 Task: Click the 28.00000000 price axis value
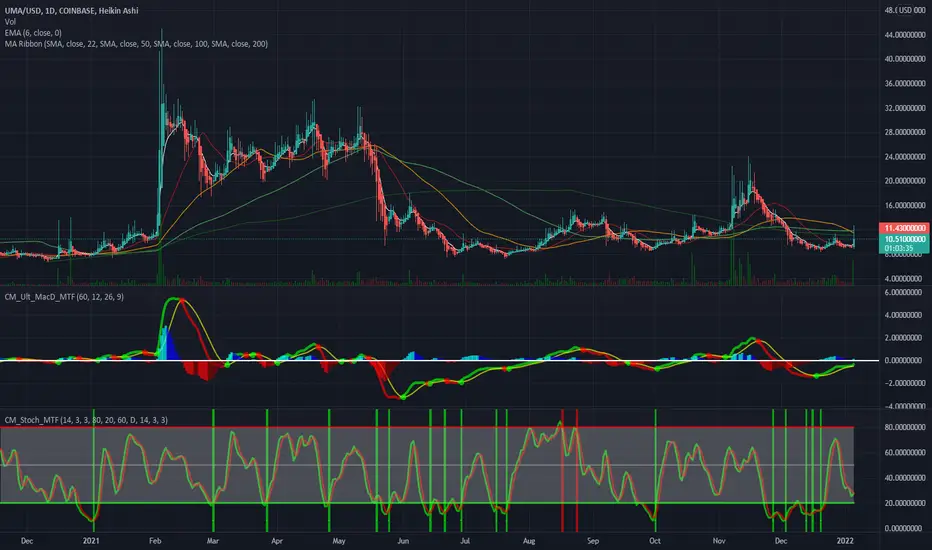tap(905, 132)
